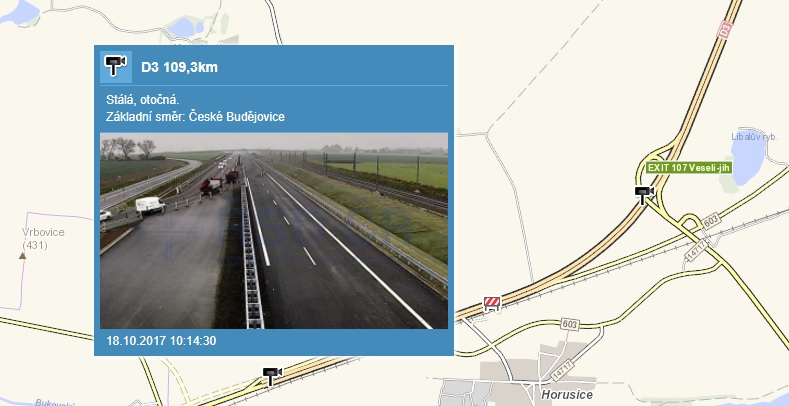Click the D3 109,3km popup title
Viewport: 789px width, 406px height.
pos(179,67)
